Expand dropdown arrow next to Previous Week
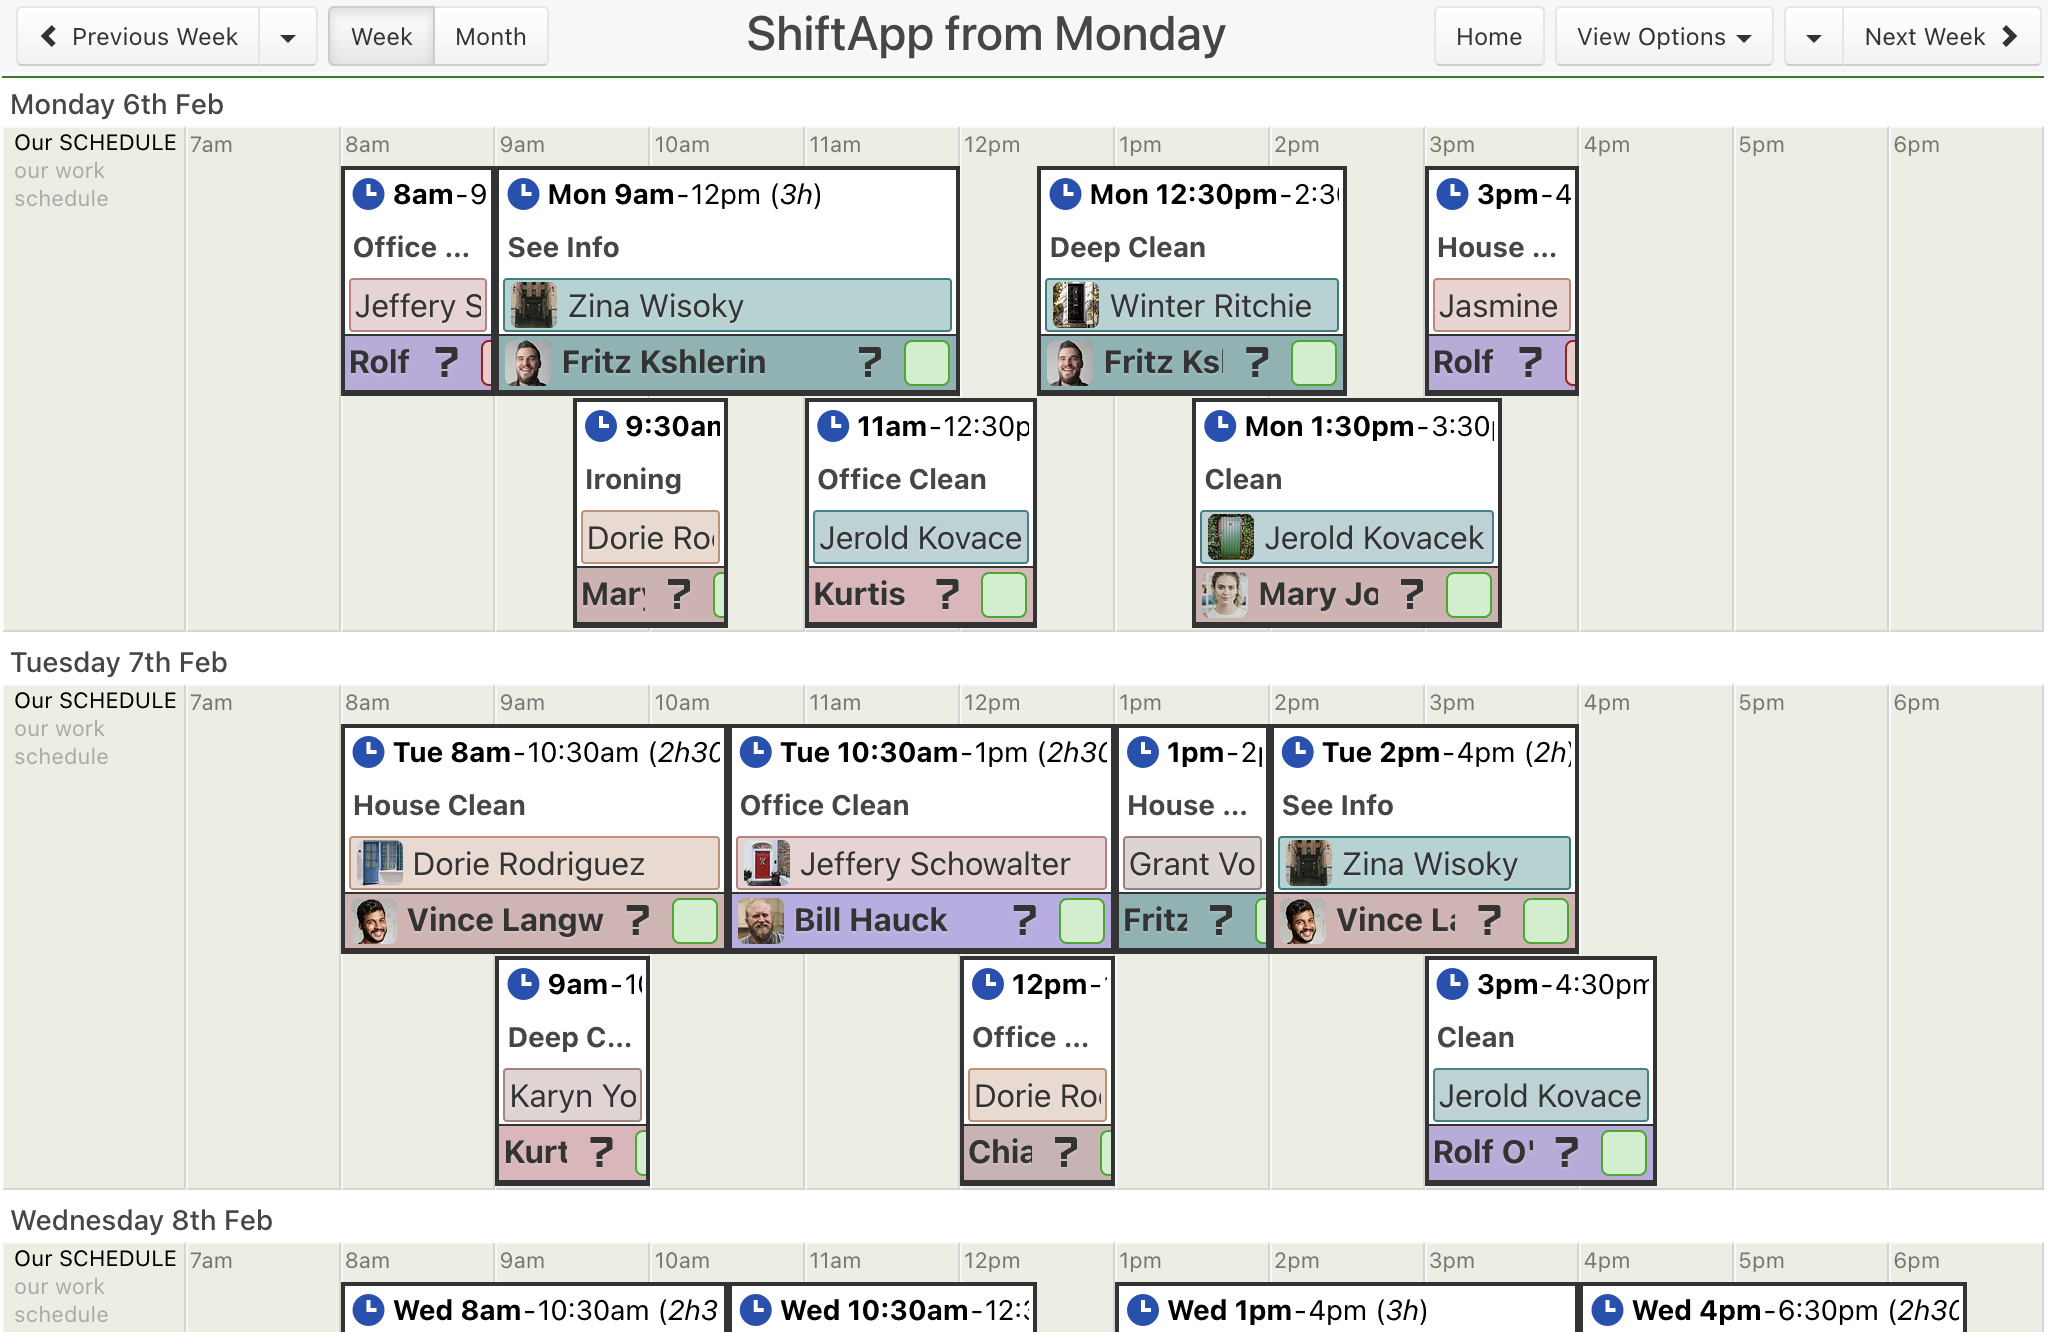This screenshot has height=1332, width=2048. coord(288,37)
